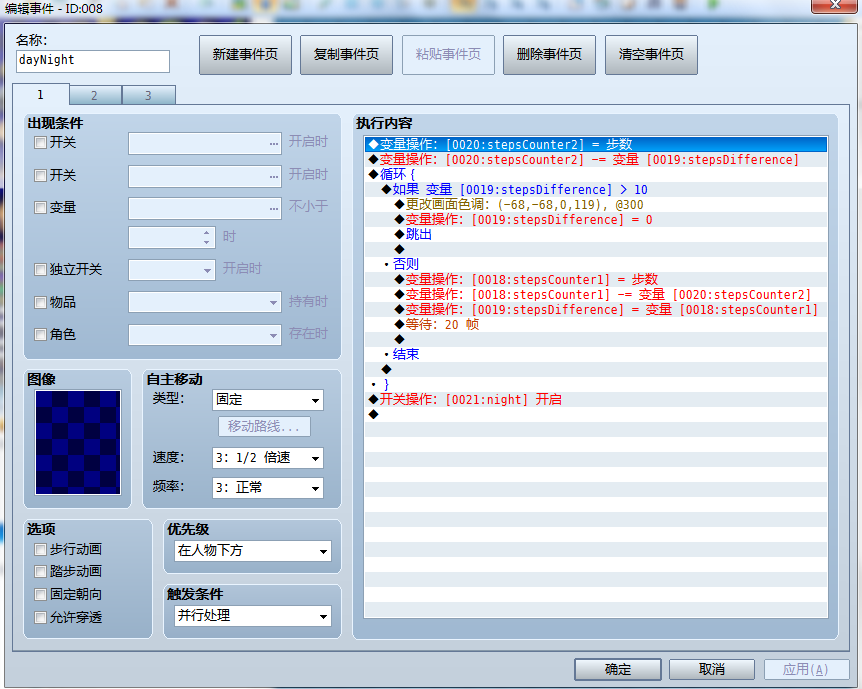Toggle the 踏步动画 option
Image resolution: width=862 pixels, height=689 pixels.
pyautogui.click(x=40, y=571)
